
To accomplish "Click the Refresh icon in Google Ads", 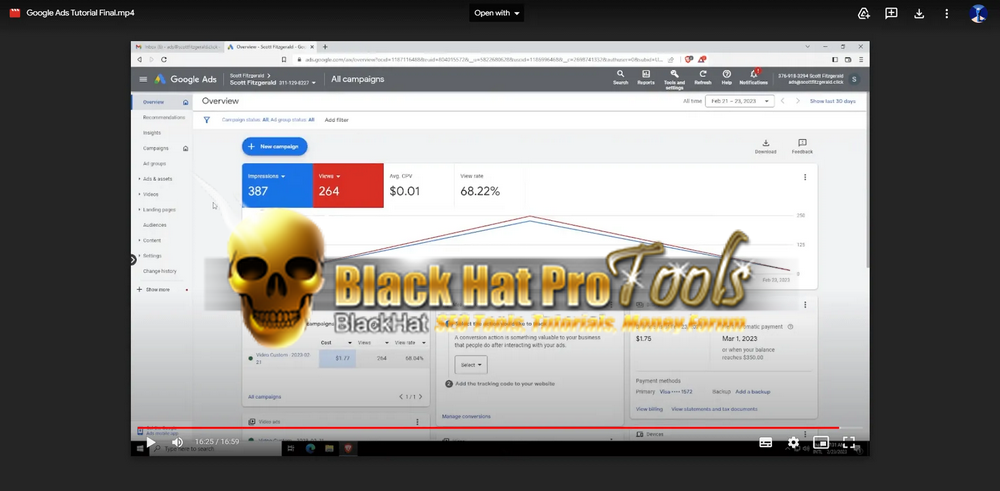I will 702,78.
